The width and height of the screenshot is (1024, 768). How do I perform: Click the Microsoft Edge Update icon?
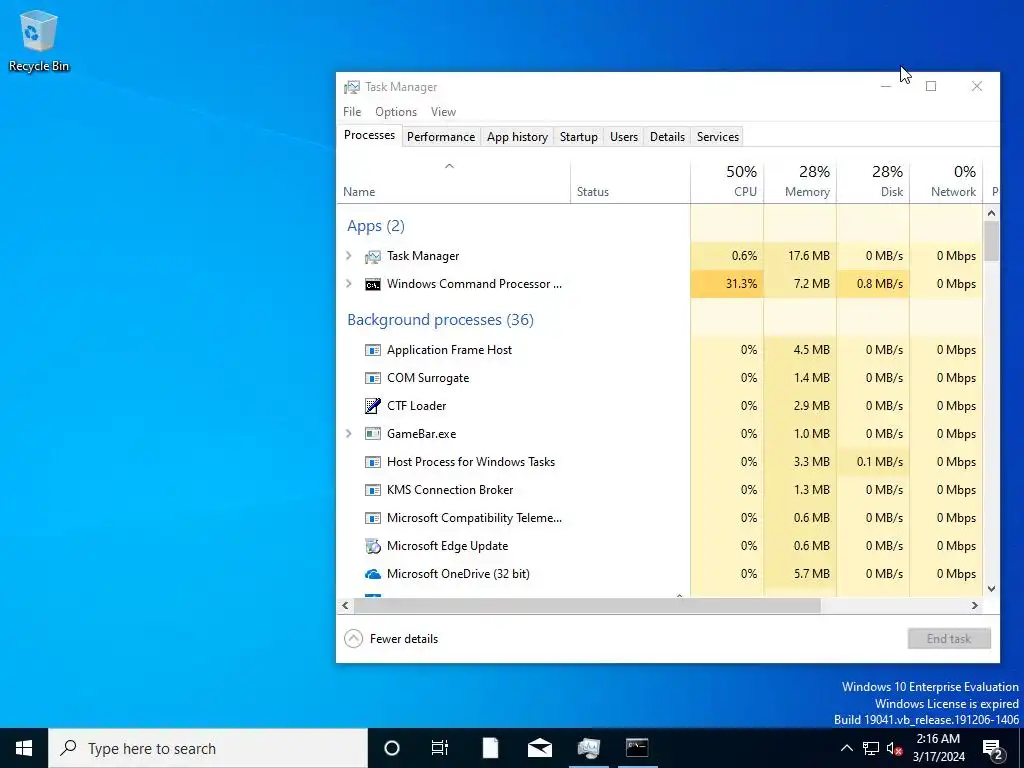click(372, 546)
